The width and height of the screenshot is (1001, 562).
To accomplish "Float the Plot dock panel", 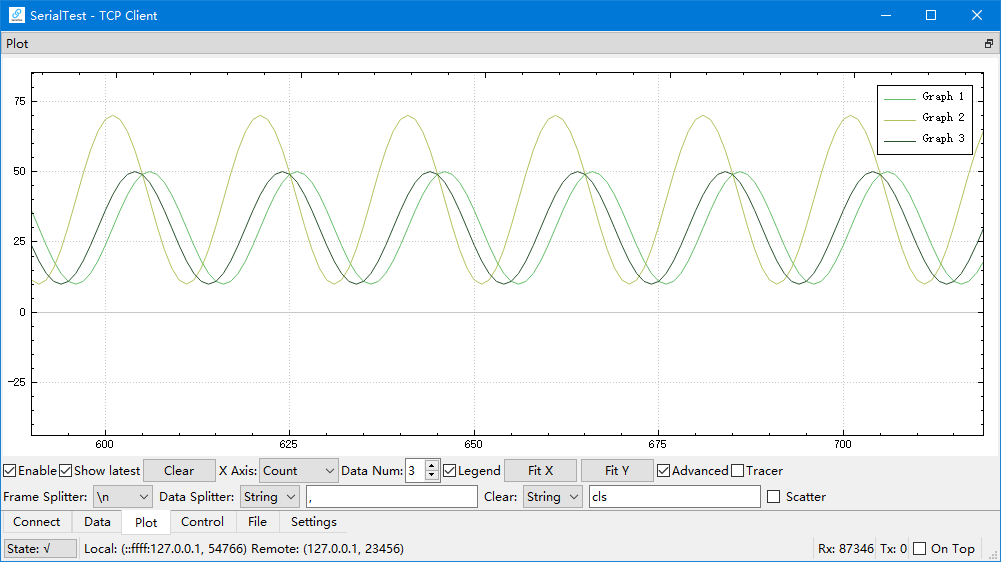I will point(989,44).
